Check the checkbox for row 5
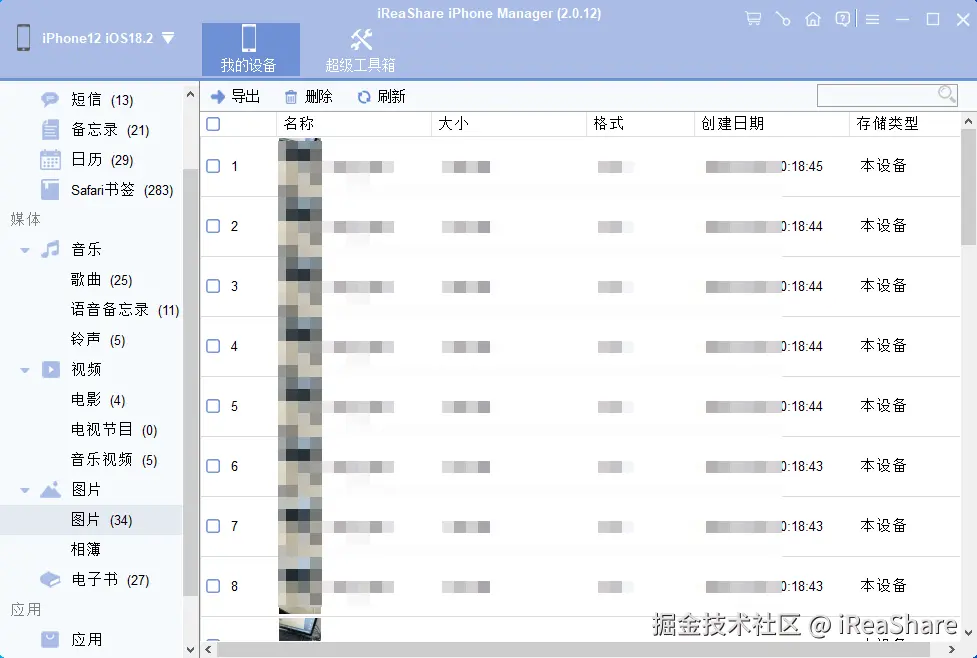Image resolution: width=977 pixels, height=658 pixels. tap(213, 405)
